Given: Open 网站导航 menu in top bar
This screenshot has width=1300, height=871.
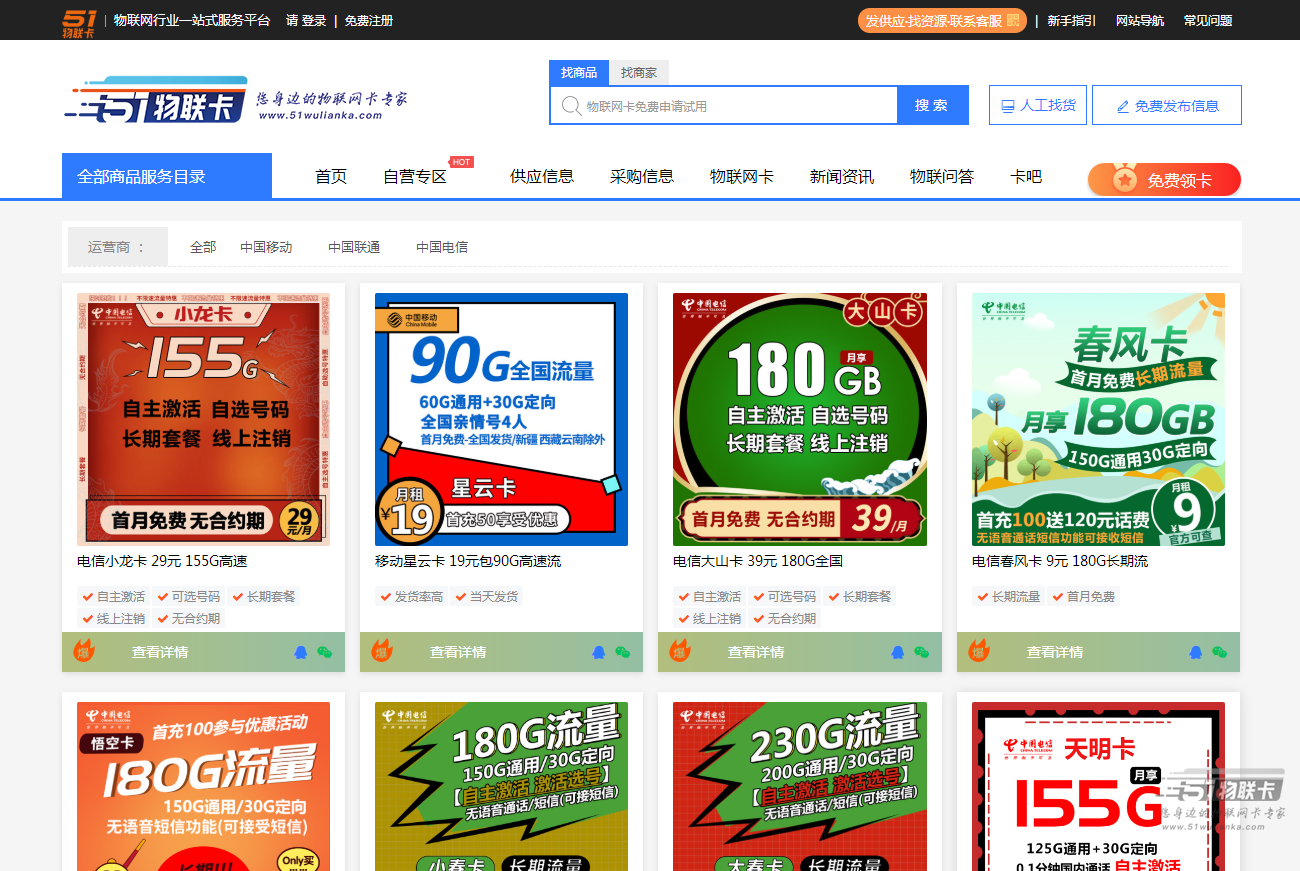Looking at the screenshot, I should (x=1140, y=20).
